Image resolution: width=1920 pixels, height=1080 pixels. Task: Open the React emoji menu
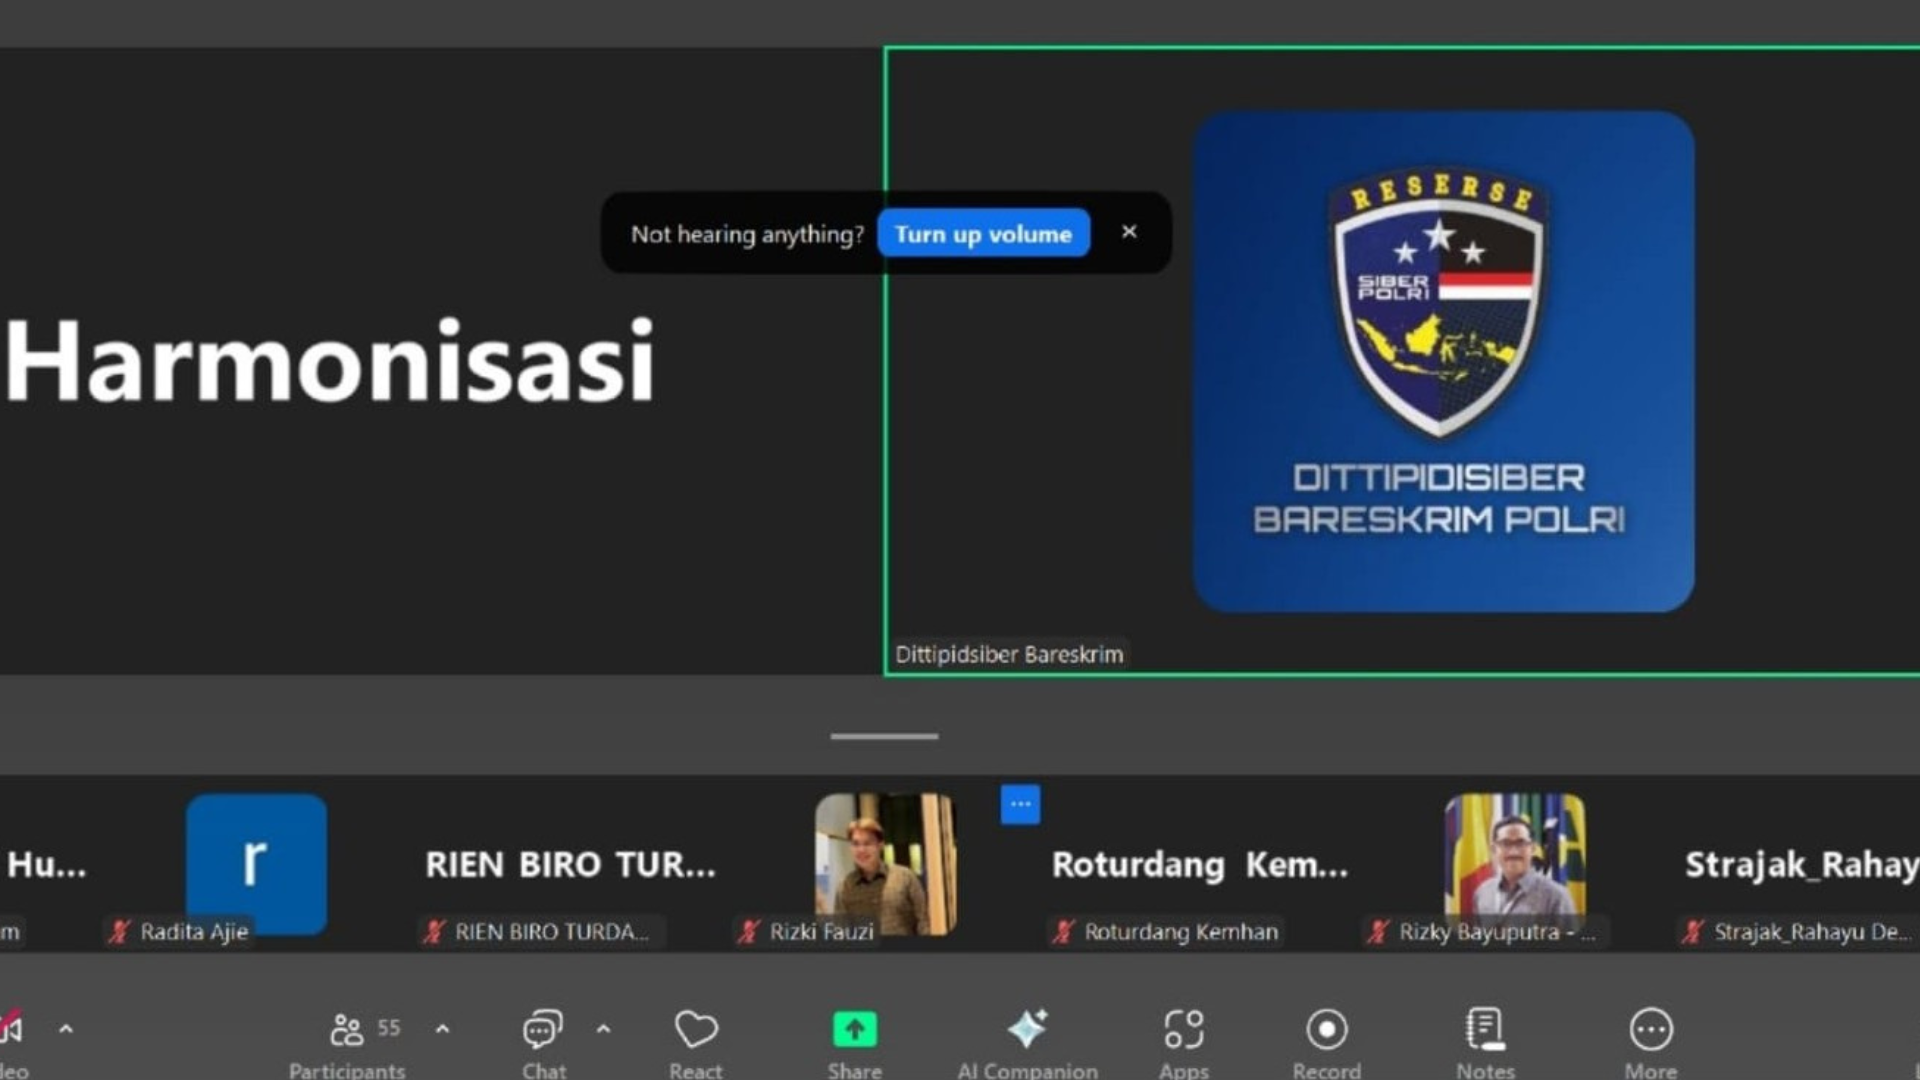tap(696, 1043)
